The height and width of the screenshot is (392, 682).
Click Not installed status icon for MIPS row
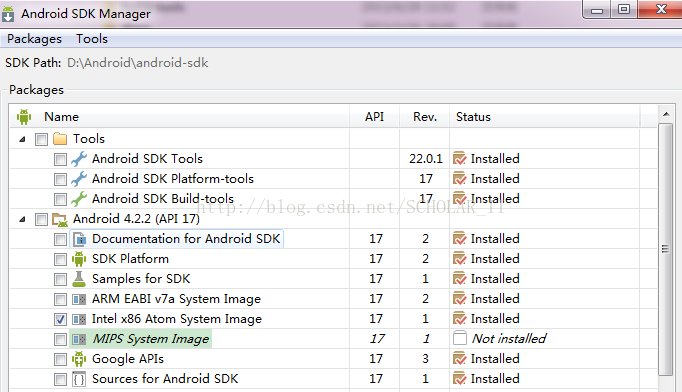[x=460, y=338]
